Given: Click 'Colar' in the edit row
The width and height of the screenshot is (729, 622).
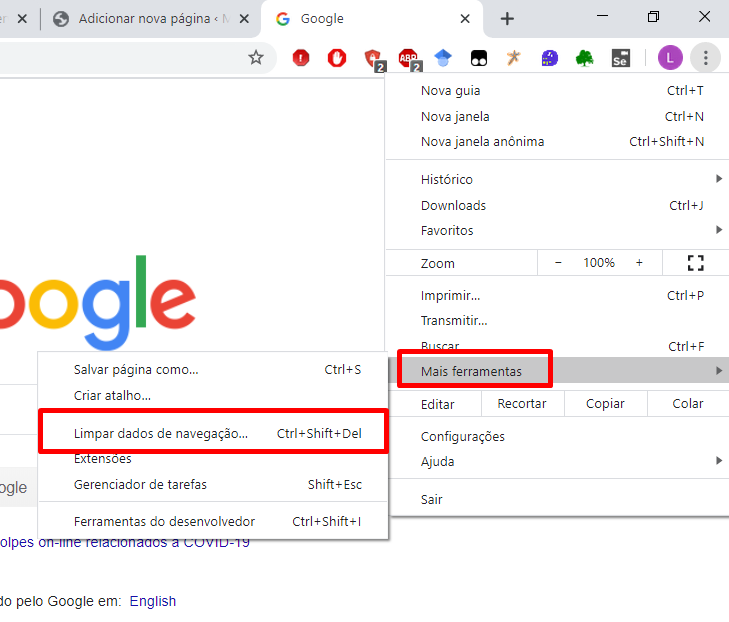Looking at the screenshot, I should [x=688, y=404].
